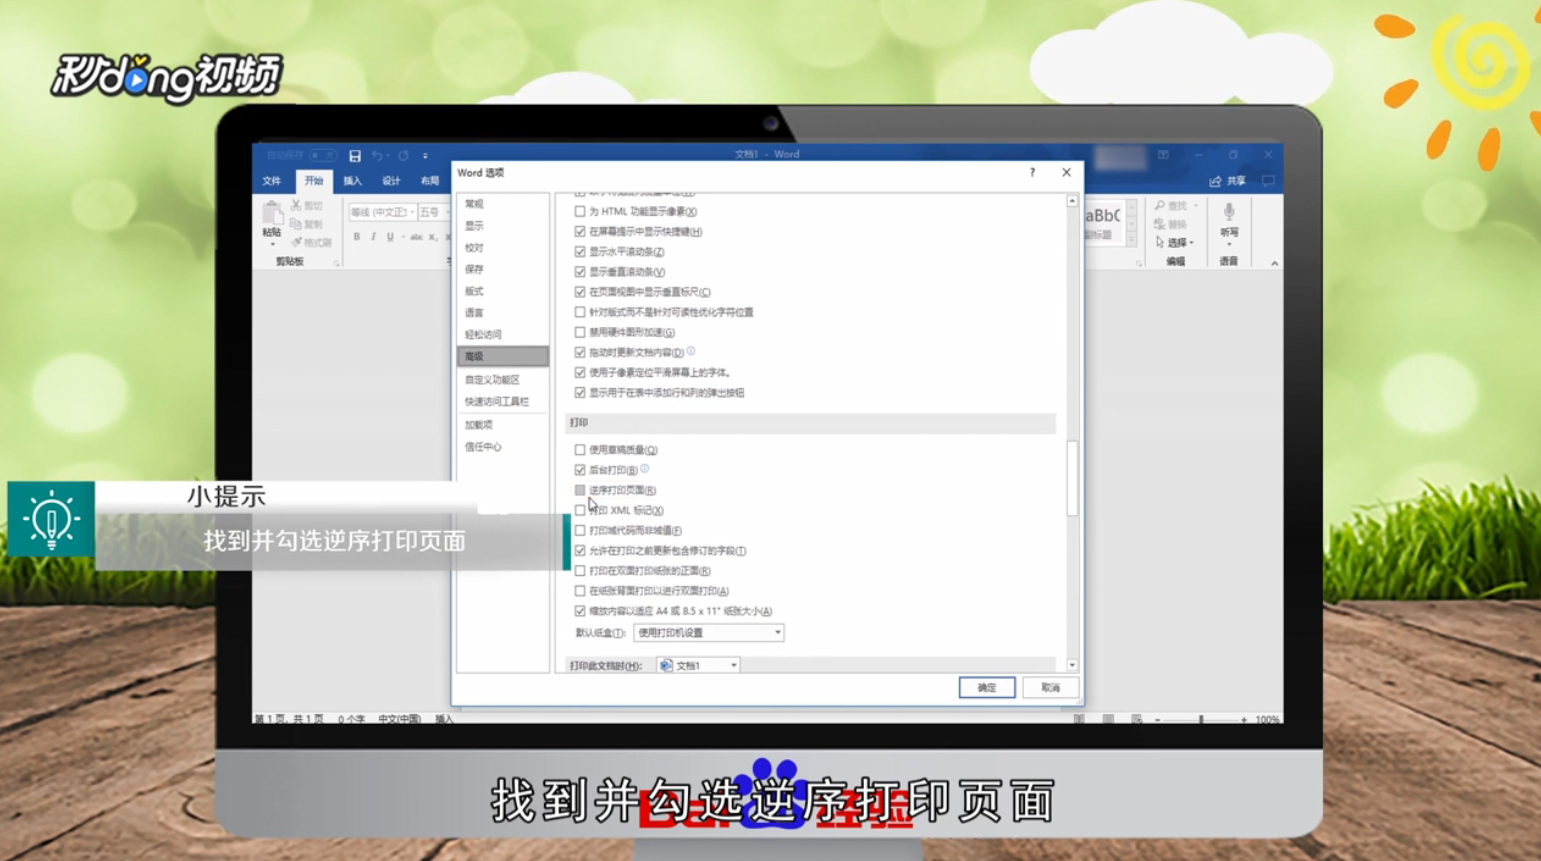Select 保存 category in Word Options
Image resolution: width=1541 pixels, height=861 pixels.
coord(502,270)
